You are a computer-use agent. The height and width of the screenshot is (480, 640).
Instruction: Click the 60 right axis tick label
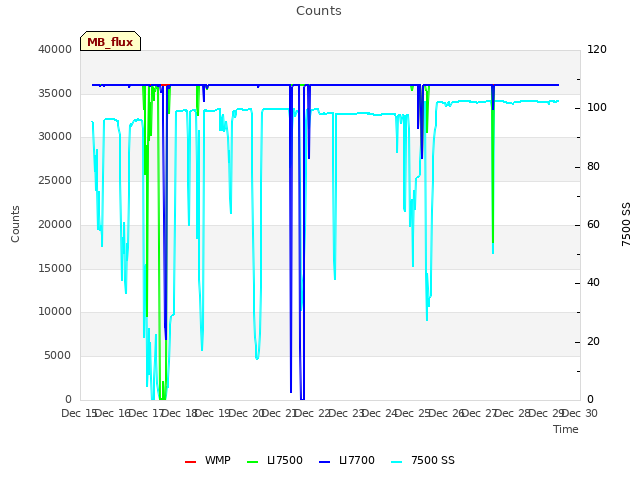pos(593,224)
